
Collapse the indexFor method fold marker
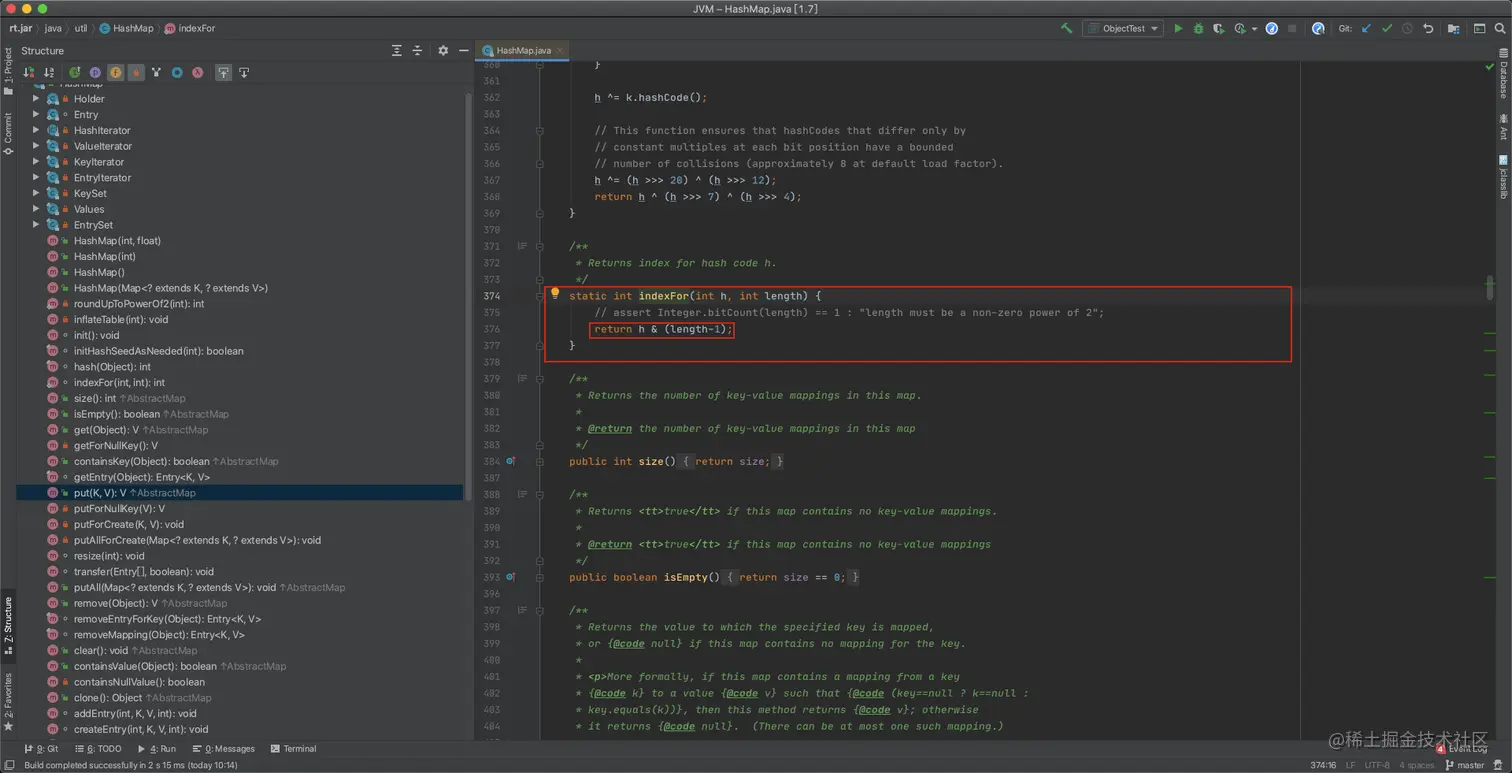[x=540, y=296]
